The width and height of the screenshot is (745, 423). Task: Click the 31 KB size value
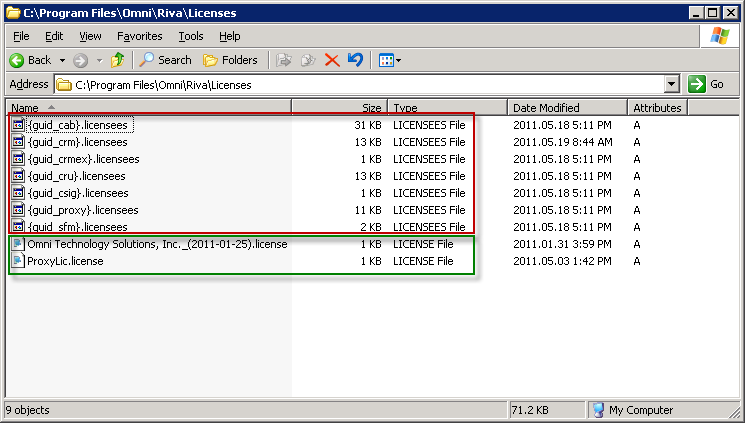368,125
